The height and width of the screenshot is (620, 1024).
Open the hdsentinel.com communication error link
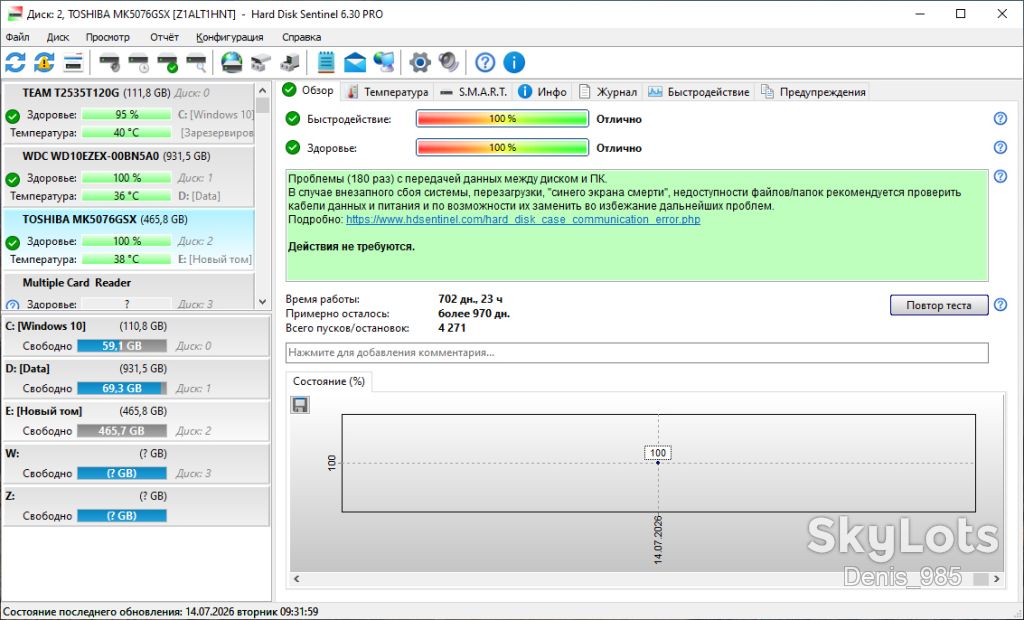(x=523, y=220)
